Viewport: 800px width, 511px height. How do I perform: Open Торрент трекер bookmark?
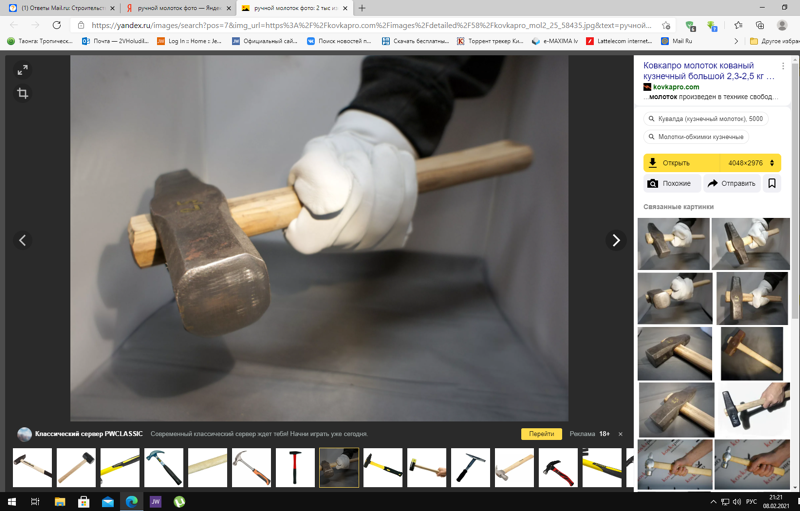(490, 41)
